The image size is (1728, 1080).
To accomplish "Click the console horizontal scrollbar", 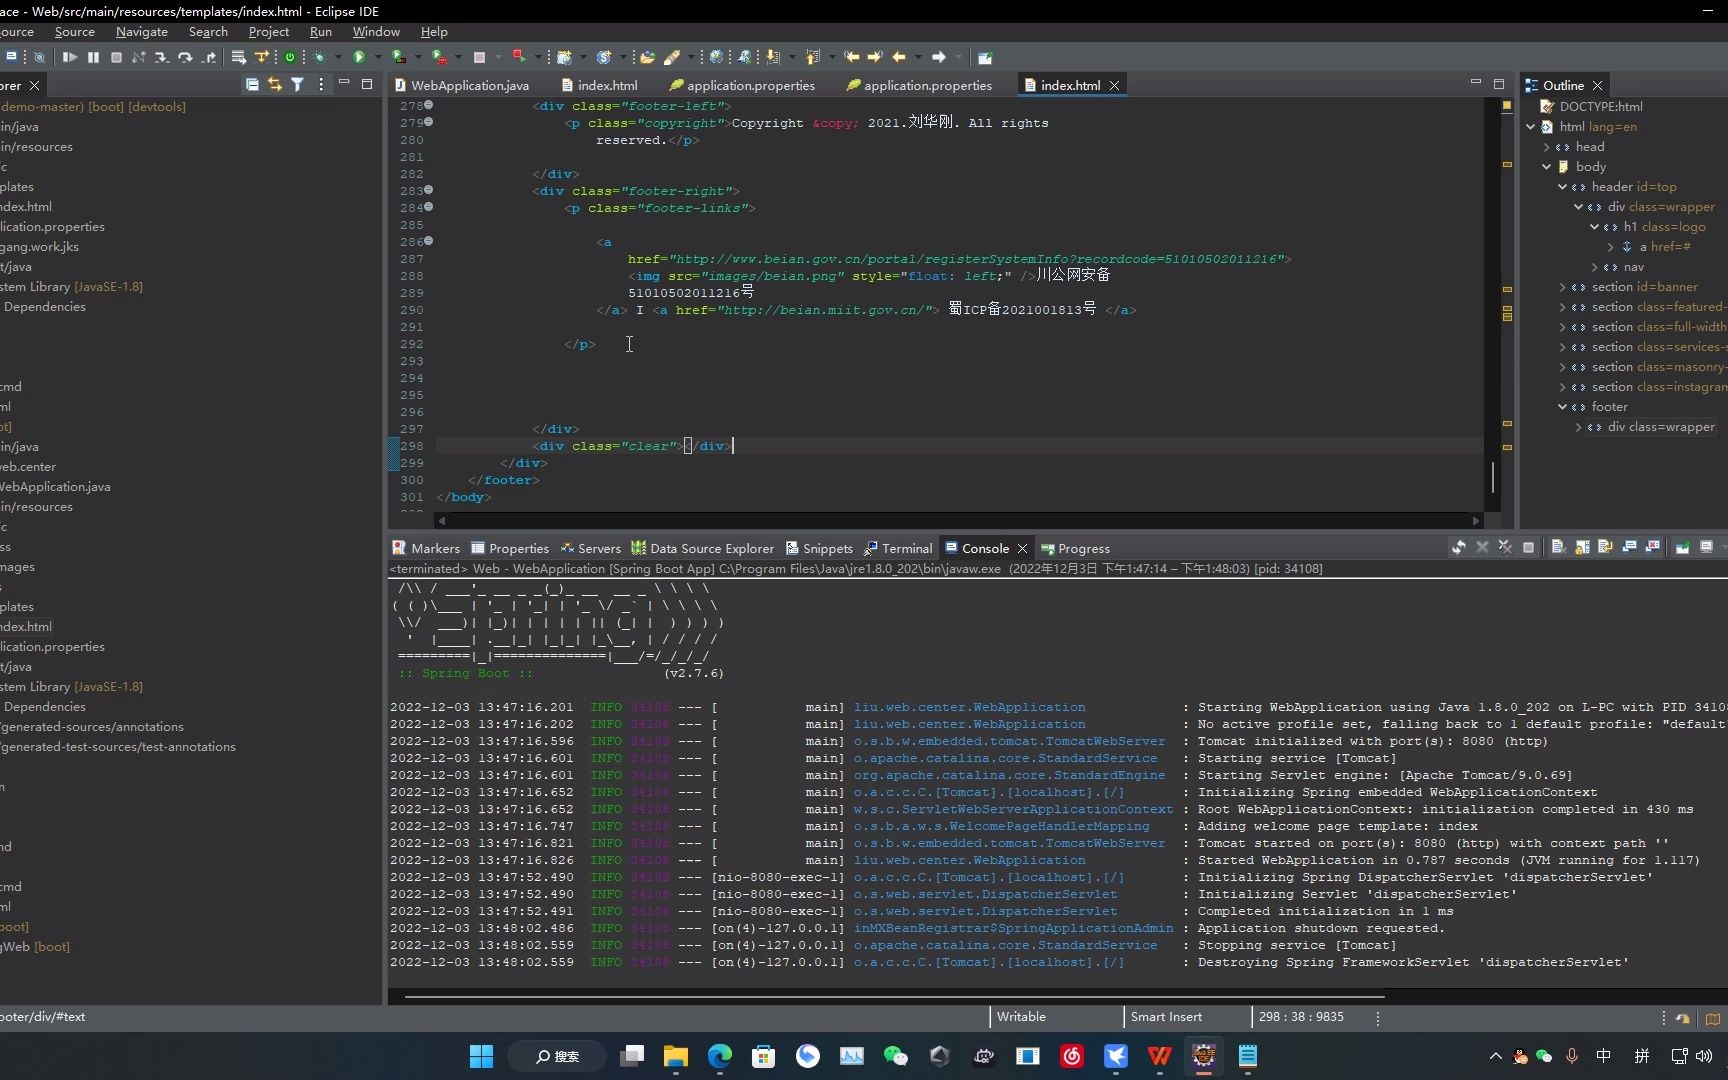I will [895, 996].
